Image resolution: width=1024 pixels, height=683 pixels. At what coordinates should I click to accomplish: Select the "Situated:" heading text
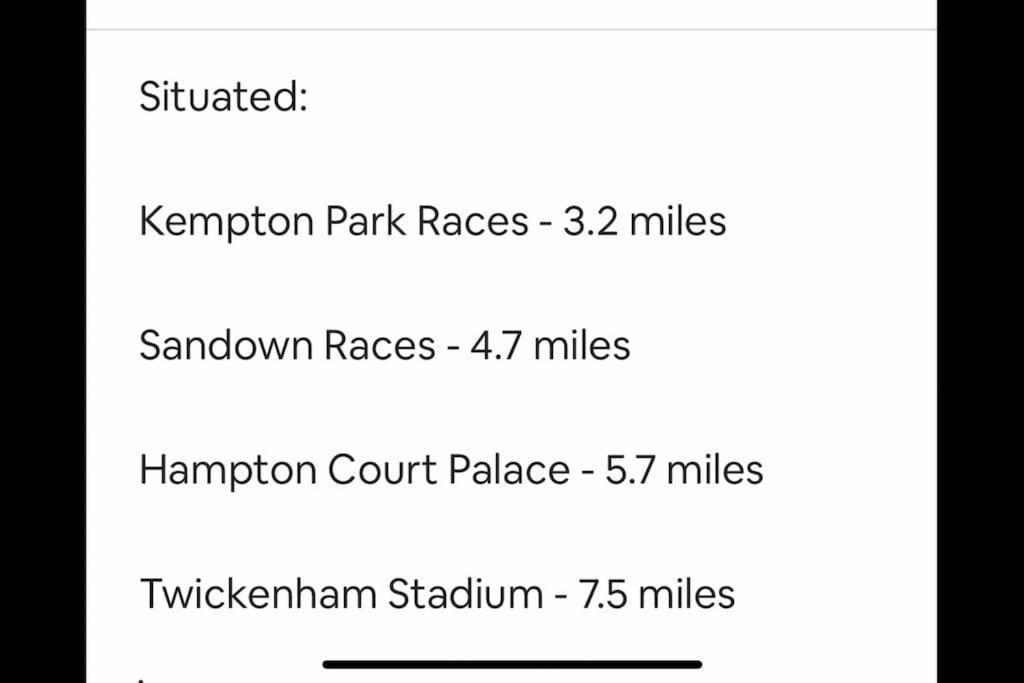coord(223,97)
